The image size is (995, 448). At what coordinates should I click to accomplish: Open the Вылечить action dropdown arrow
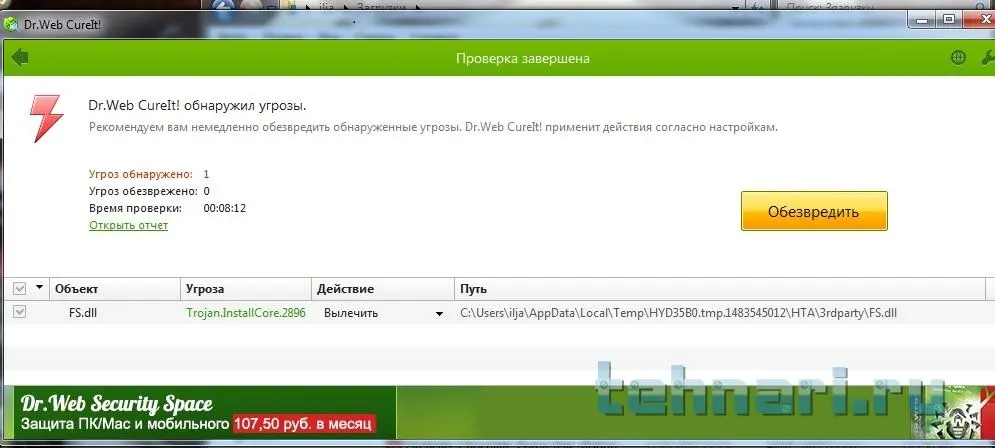439,313
